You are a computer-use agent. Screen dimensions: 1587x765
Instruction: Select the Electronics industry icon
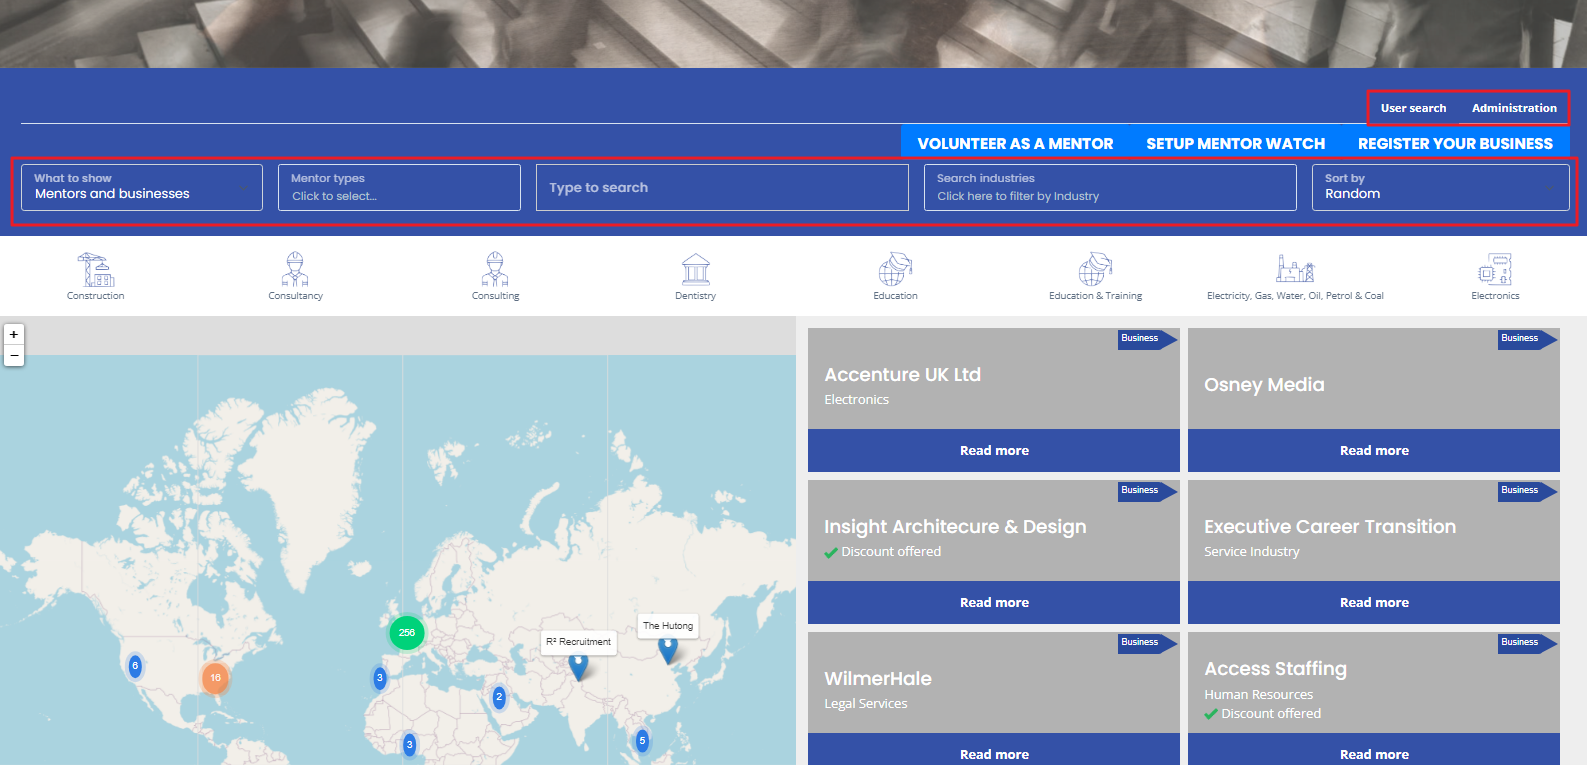(x=1495, y=270)
